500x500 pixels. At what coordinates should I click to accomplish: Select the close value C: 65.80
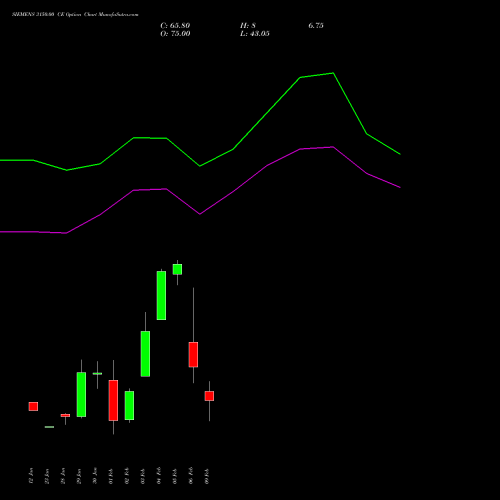point(175,26)
